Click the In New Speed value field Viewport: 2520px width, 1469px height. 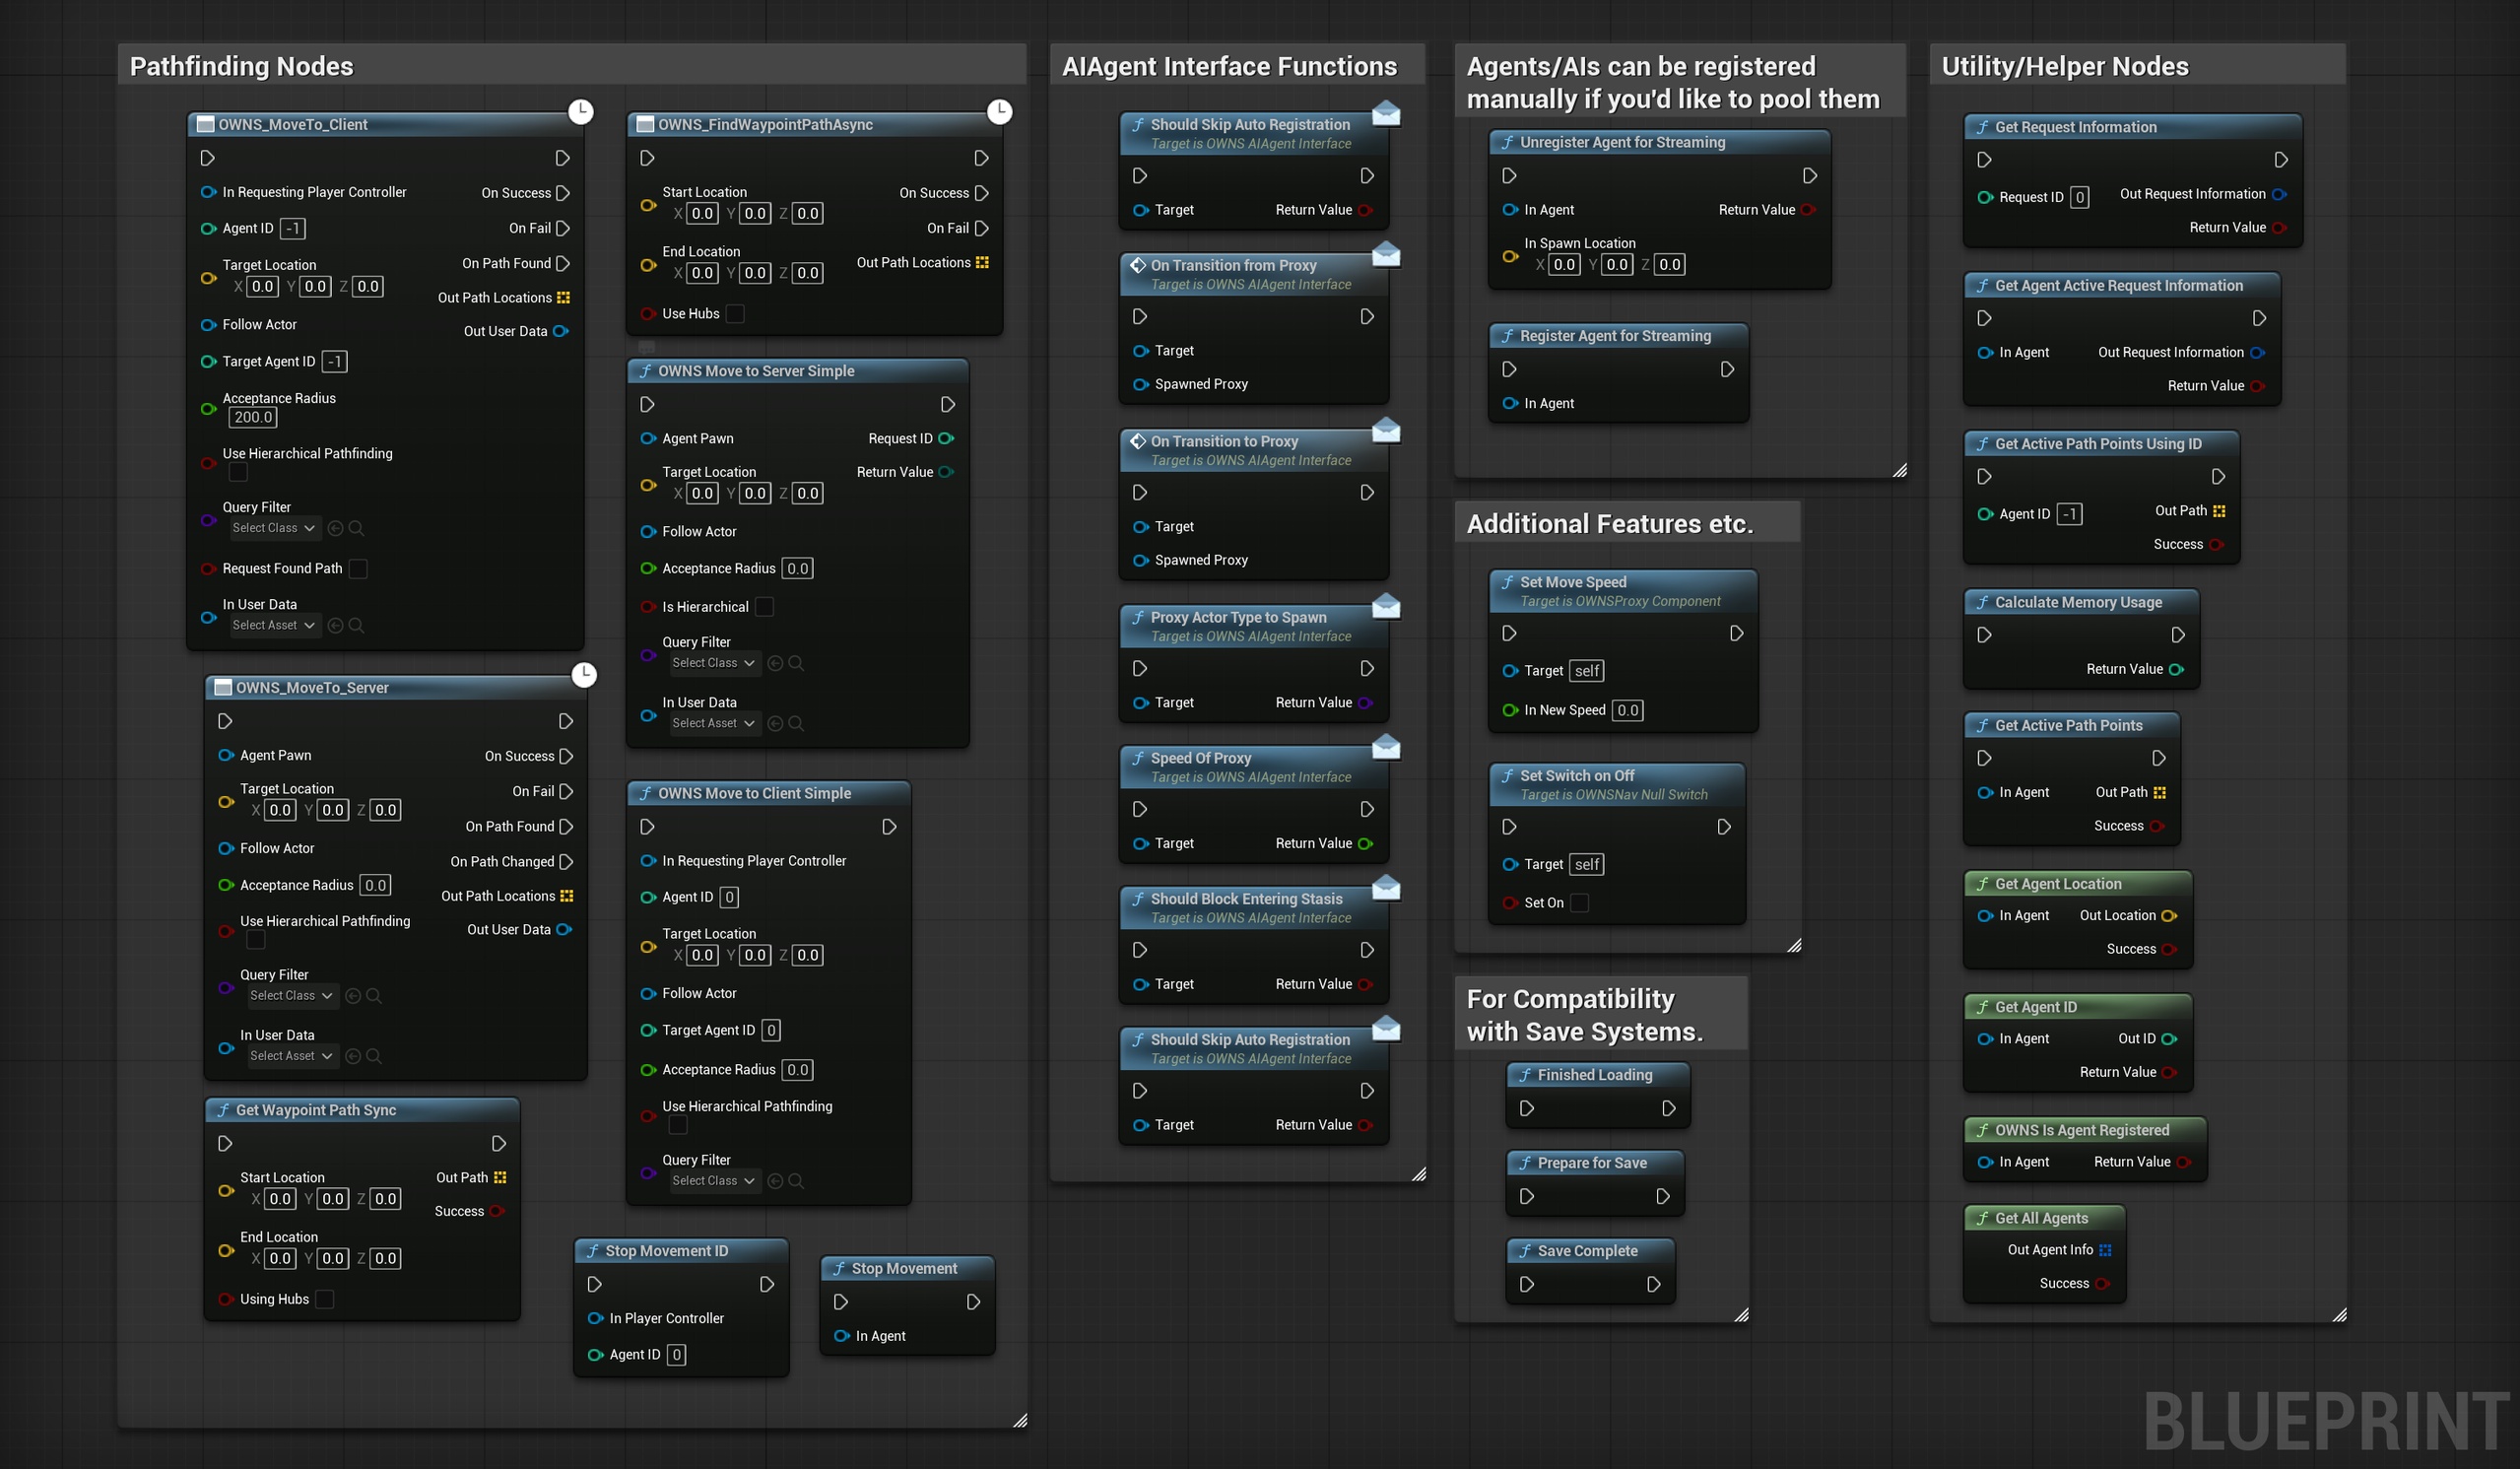1627,711
